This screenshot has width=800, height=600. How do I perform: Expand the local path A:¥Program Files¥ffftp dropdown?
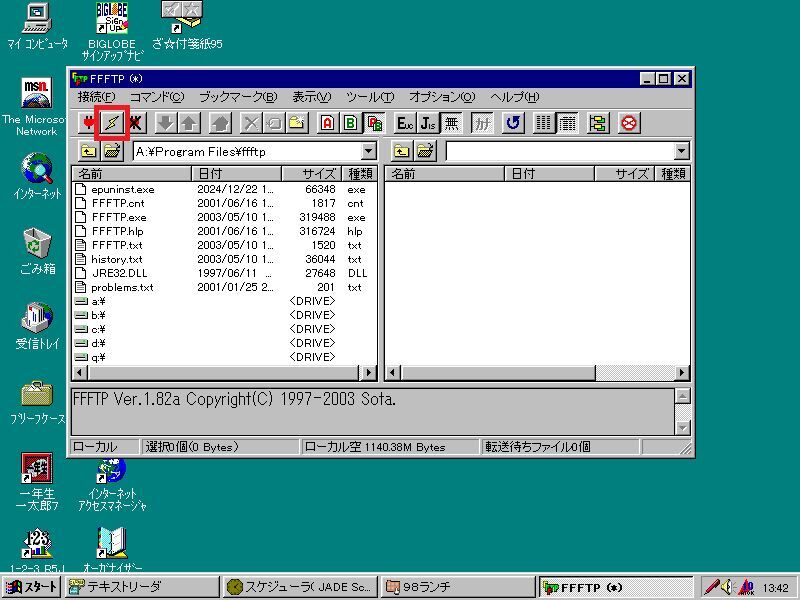coord(368,152)
